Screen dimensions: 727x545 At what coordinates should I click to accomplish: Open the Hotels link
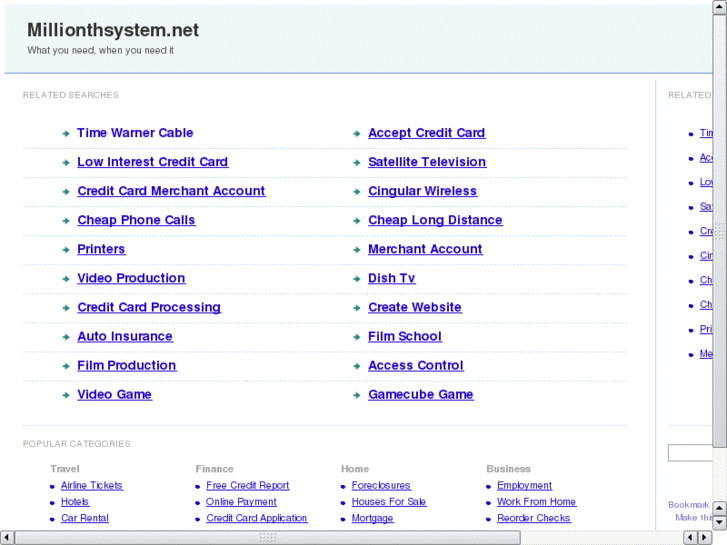(75, 502)
